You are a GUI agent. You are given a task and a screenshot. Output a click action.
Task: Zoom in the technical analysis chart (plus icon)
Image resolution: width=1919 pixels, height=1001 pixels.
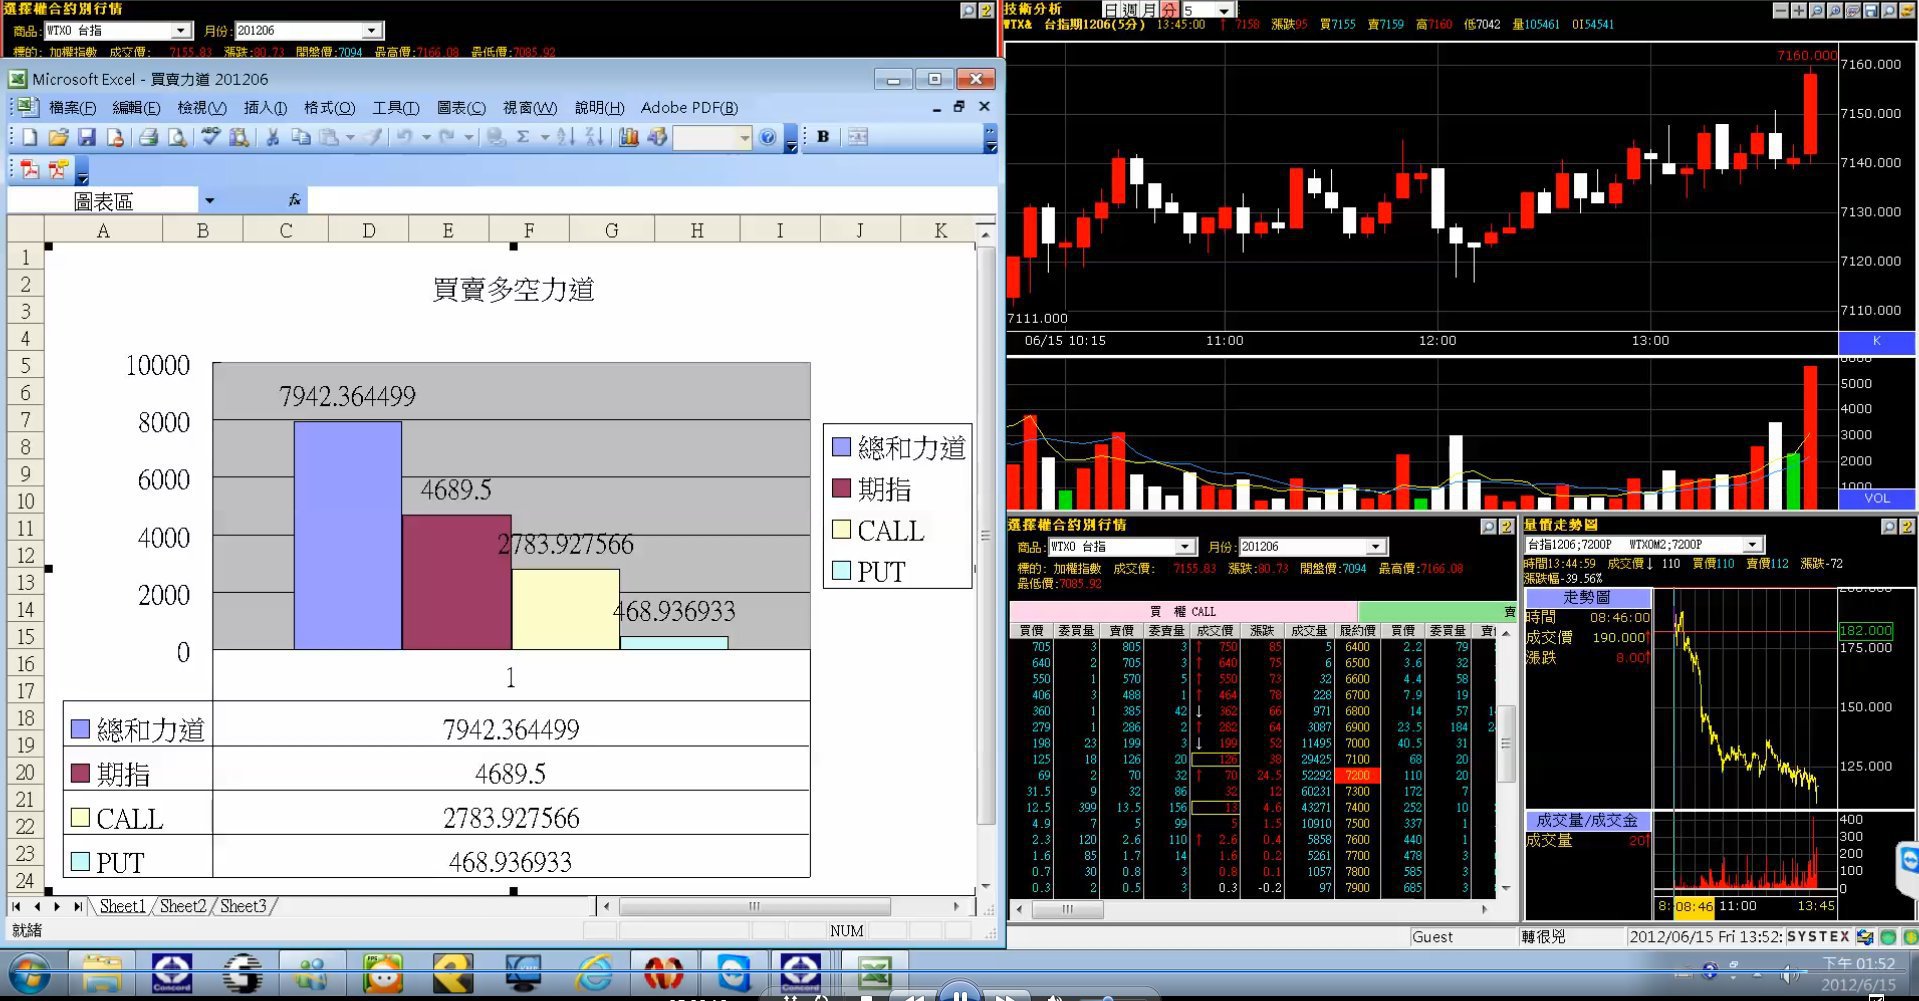point(1799,10)
